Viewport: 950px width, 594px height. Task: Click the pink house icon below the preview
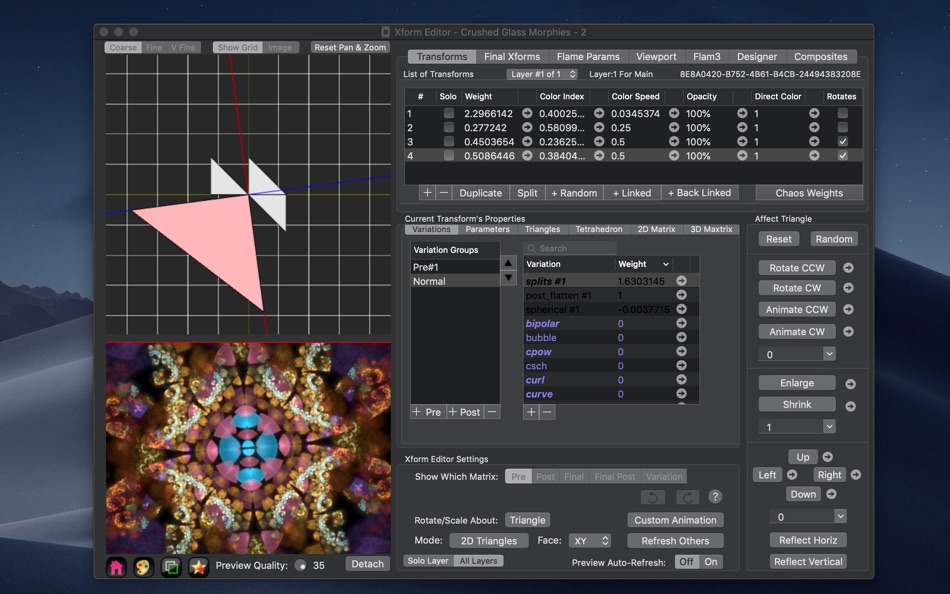point(117,567)
